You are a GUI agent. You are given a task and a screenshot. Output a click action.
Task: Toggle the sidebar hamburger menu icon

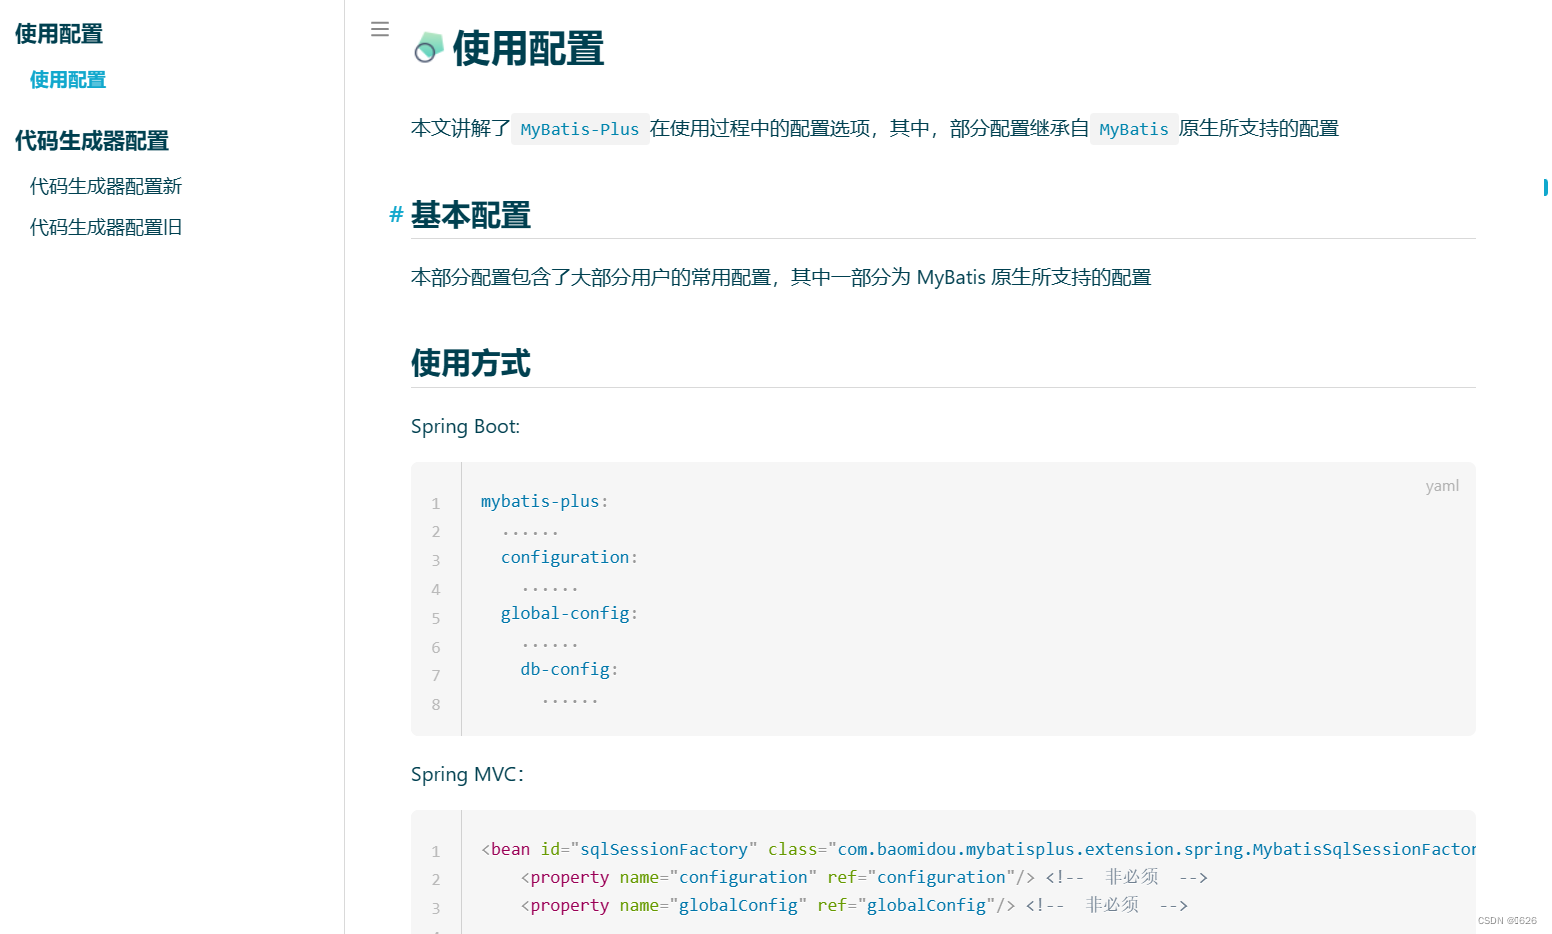380,29
